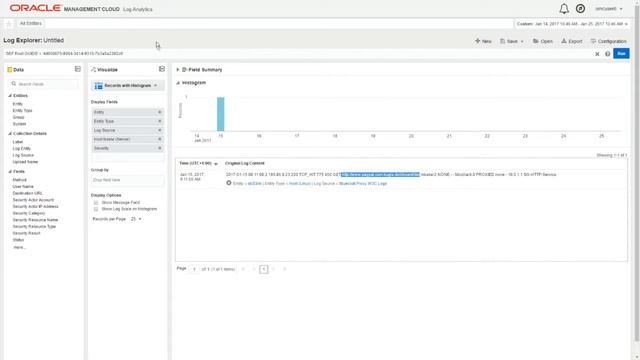Collapse the Visualize panel
The image size is (640, 360).
162,69
